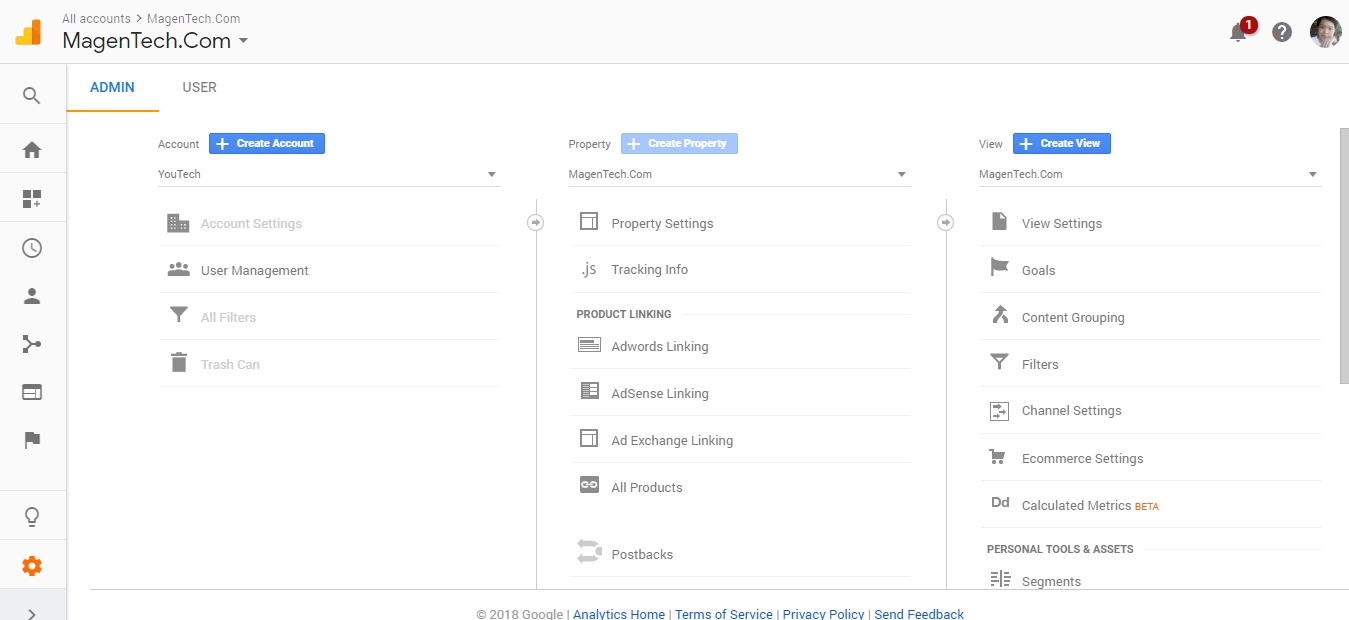Open User Management text entry
This screenshot has height=620, width=1349.
click(x=255, y=271)
